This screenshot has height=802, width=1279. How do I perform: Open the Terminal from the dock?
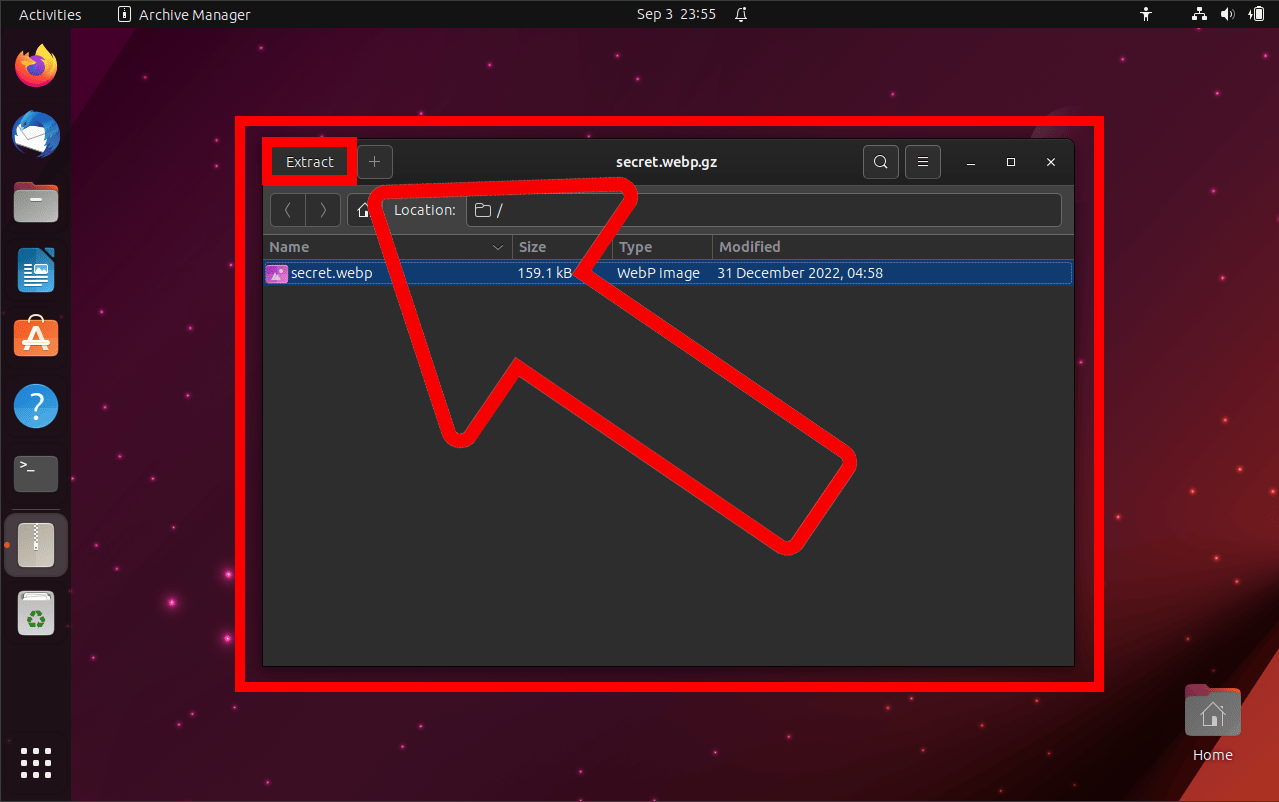click(35, 473)
